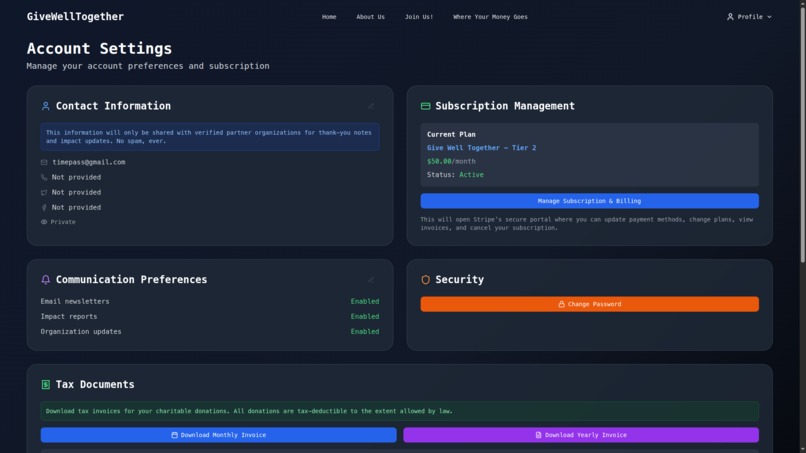Click the Organization updates label
Viewport: 806px width, 453px height.
(81, 332)
